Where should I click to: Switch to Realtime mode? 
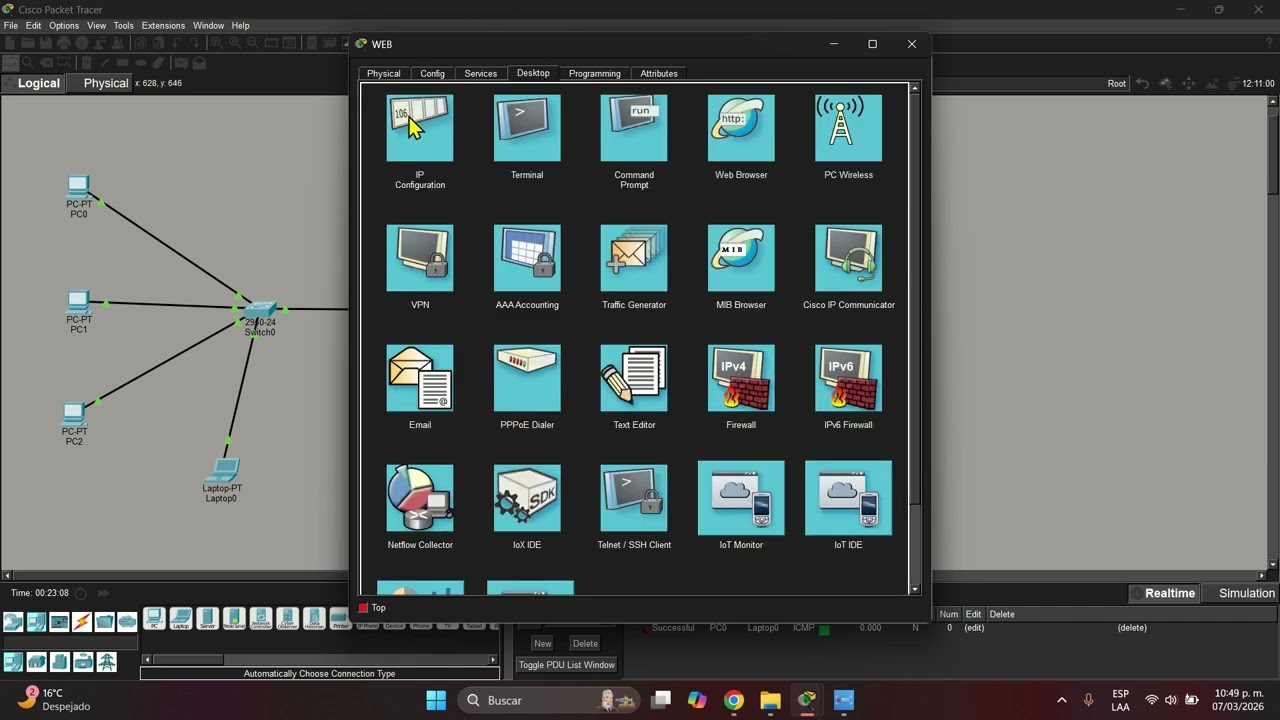[x=1162, y=593]
